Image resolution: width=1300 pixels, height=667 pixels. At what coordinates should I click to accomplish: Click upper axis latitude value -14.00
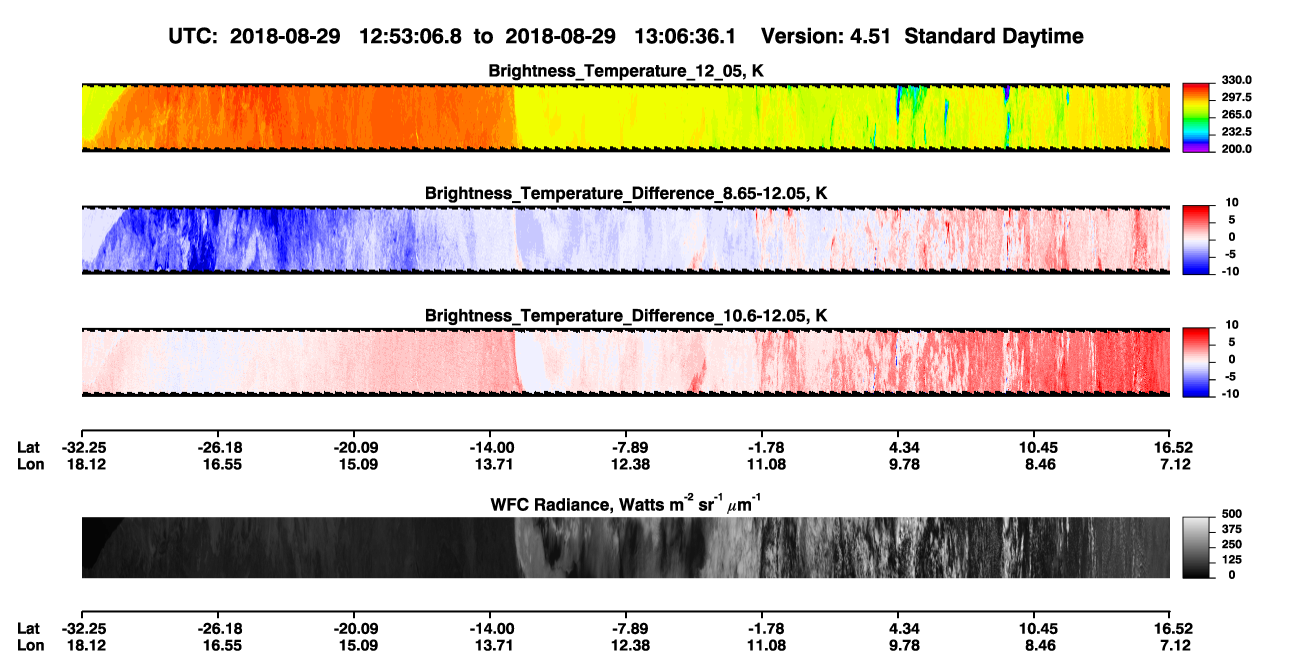489,447
